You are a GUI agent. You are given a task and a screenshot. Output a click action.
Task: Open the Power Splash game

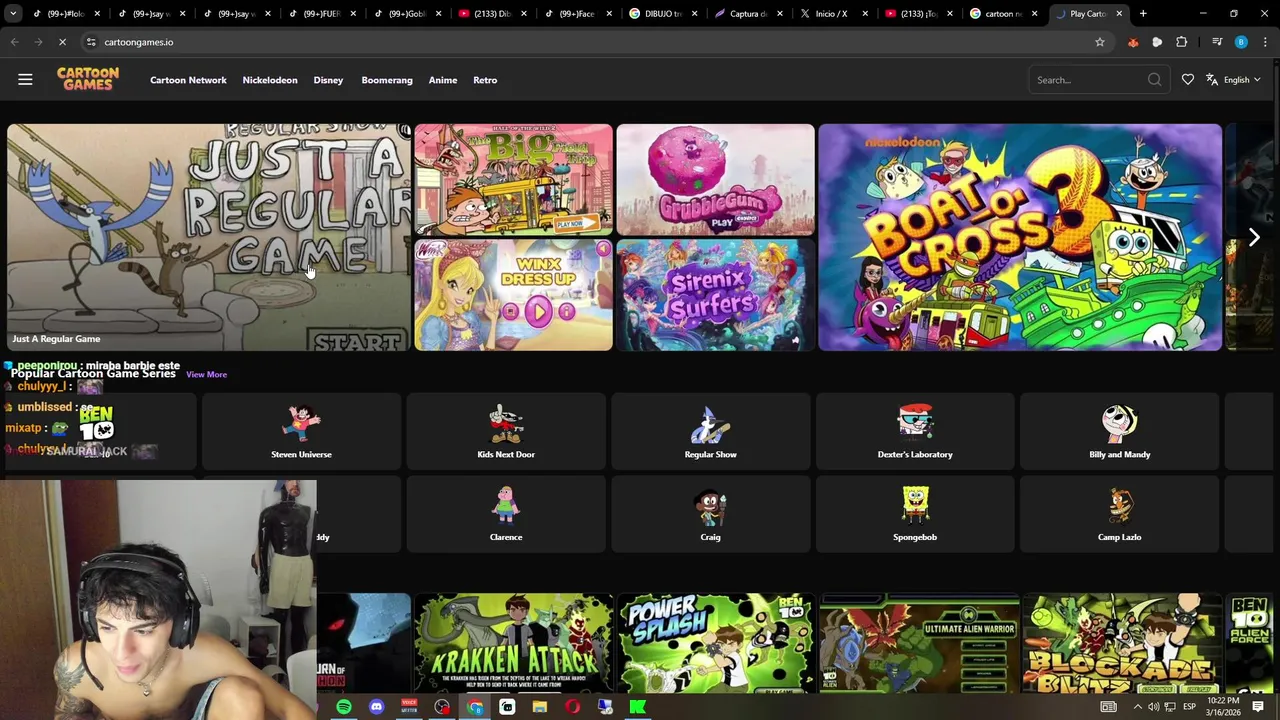pyautogui.click(x=715, y=642)
